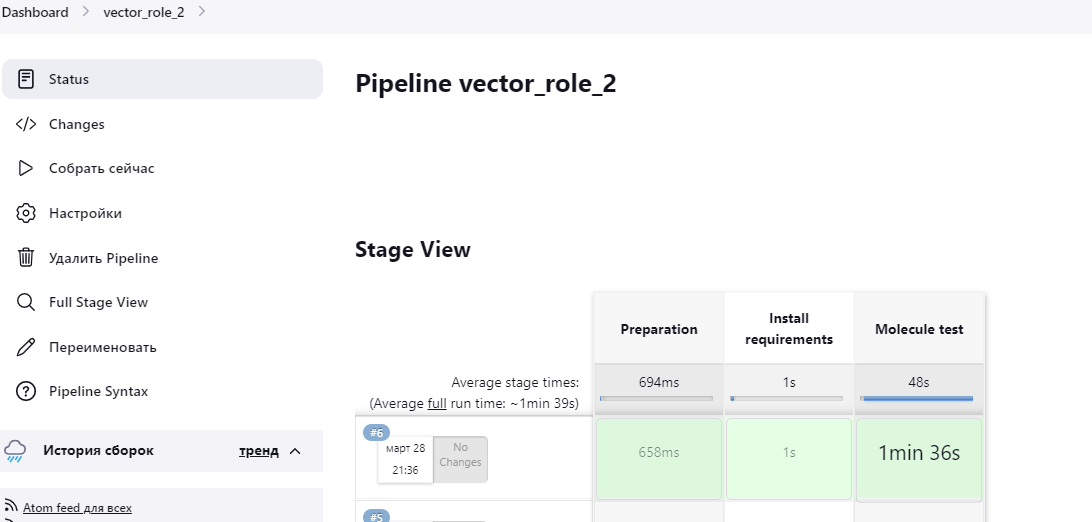The width and height of the screenshot is (1092, 522).
Task: Click the Status page icon in sidebar
Action: point(27,79)
